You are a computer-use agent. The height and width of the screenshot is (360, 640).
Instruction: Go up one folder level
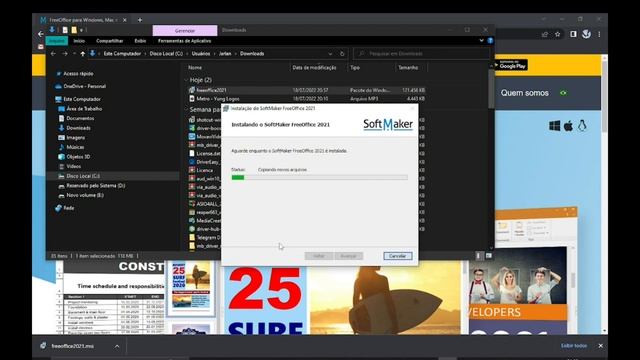click(x=83, y=53)
